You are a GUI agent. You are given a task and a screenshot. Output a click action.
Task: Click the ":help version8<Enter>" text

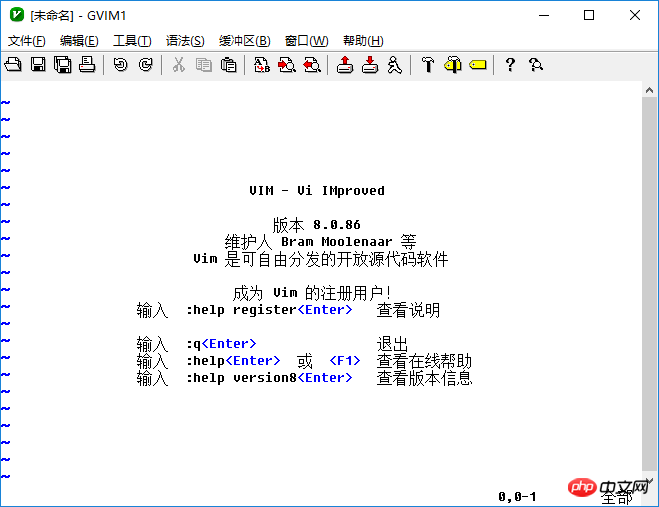click(x=269, y=378)
